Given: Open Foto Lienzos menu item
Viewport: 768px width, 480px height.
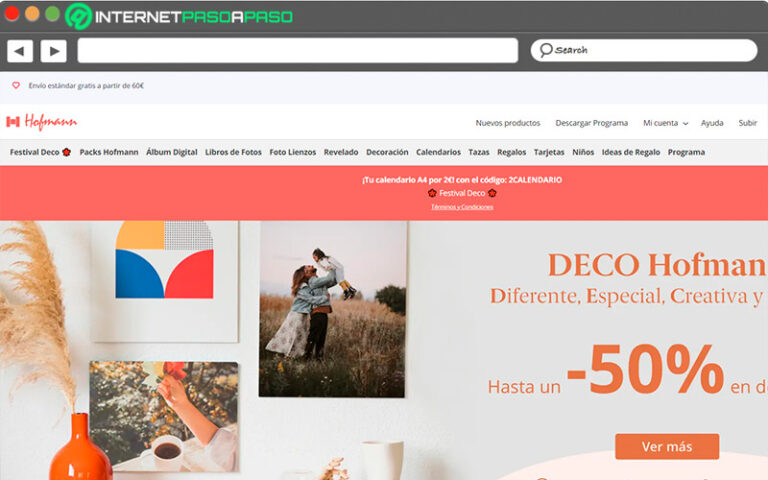Looking at the screenshot, I should tap(293, 152).
